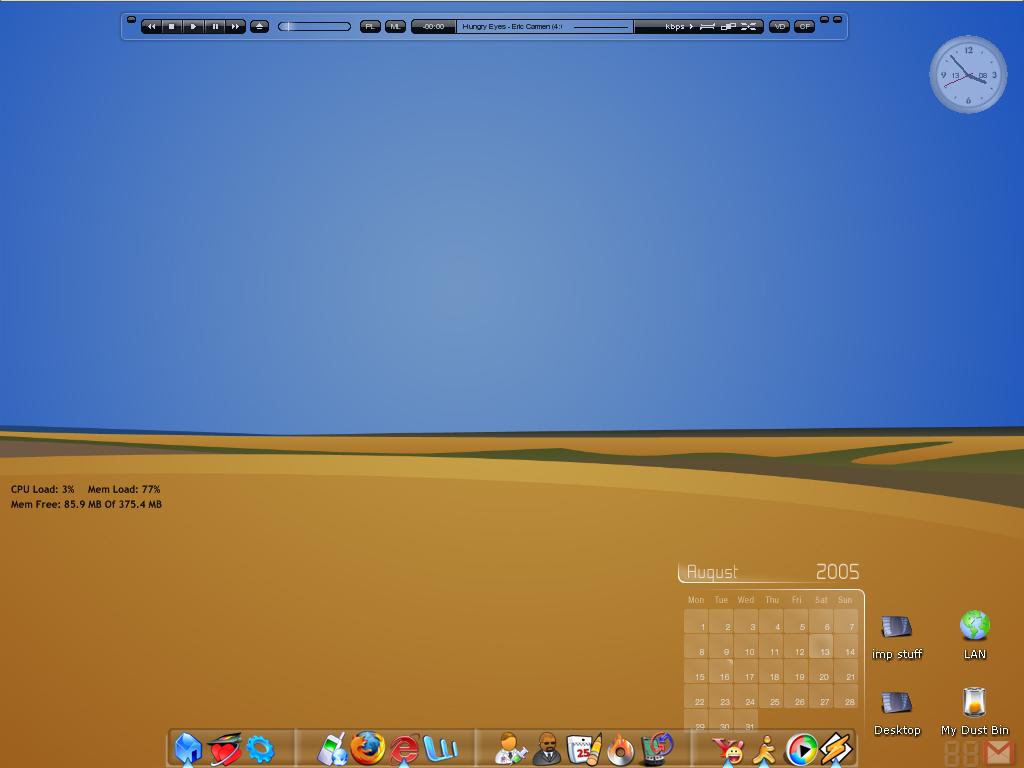Open the My Dust Bin icon
Viewport: 1024px width, 768px height.
pyautogui.click(x=974, y=712)
